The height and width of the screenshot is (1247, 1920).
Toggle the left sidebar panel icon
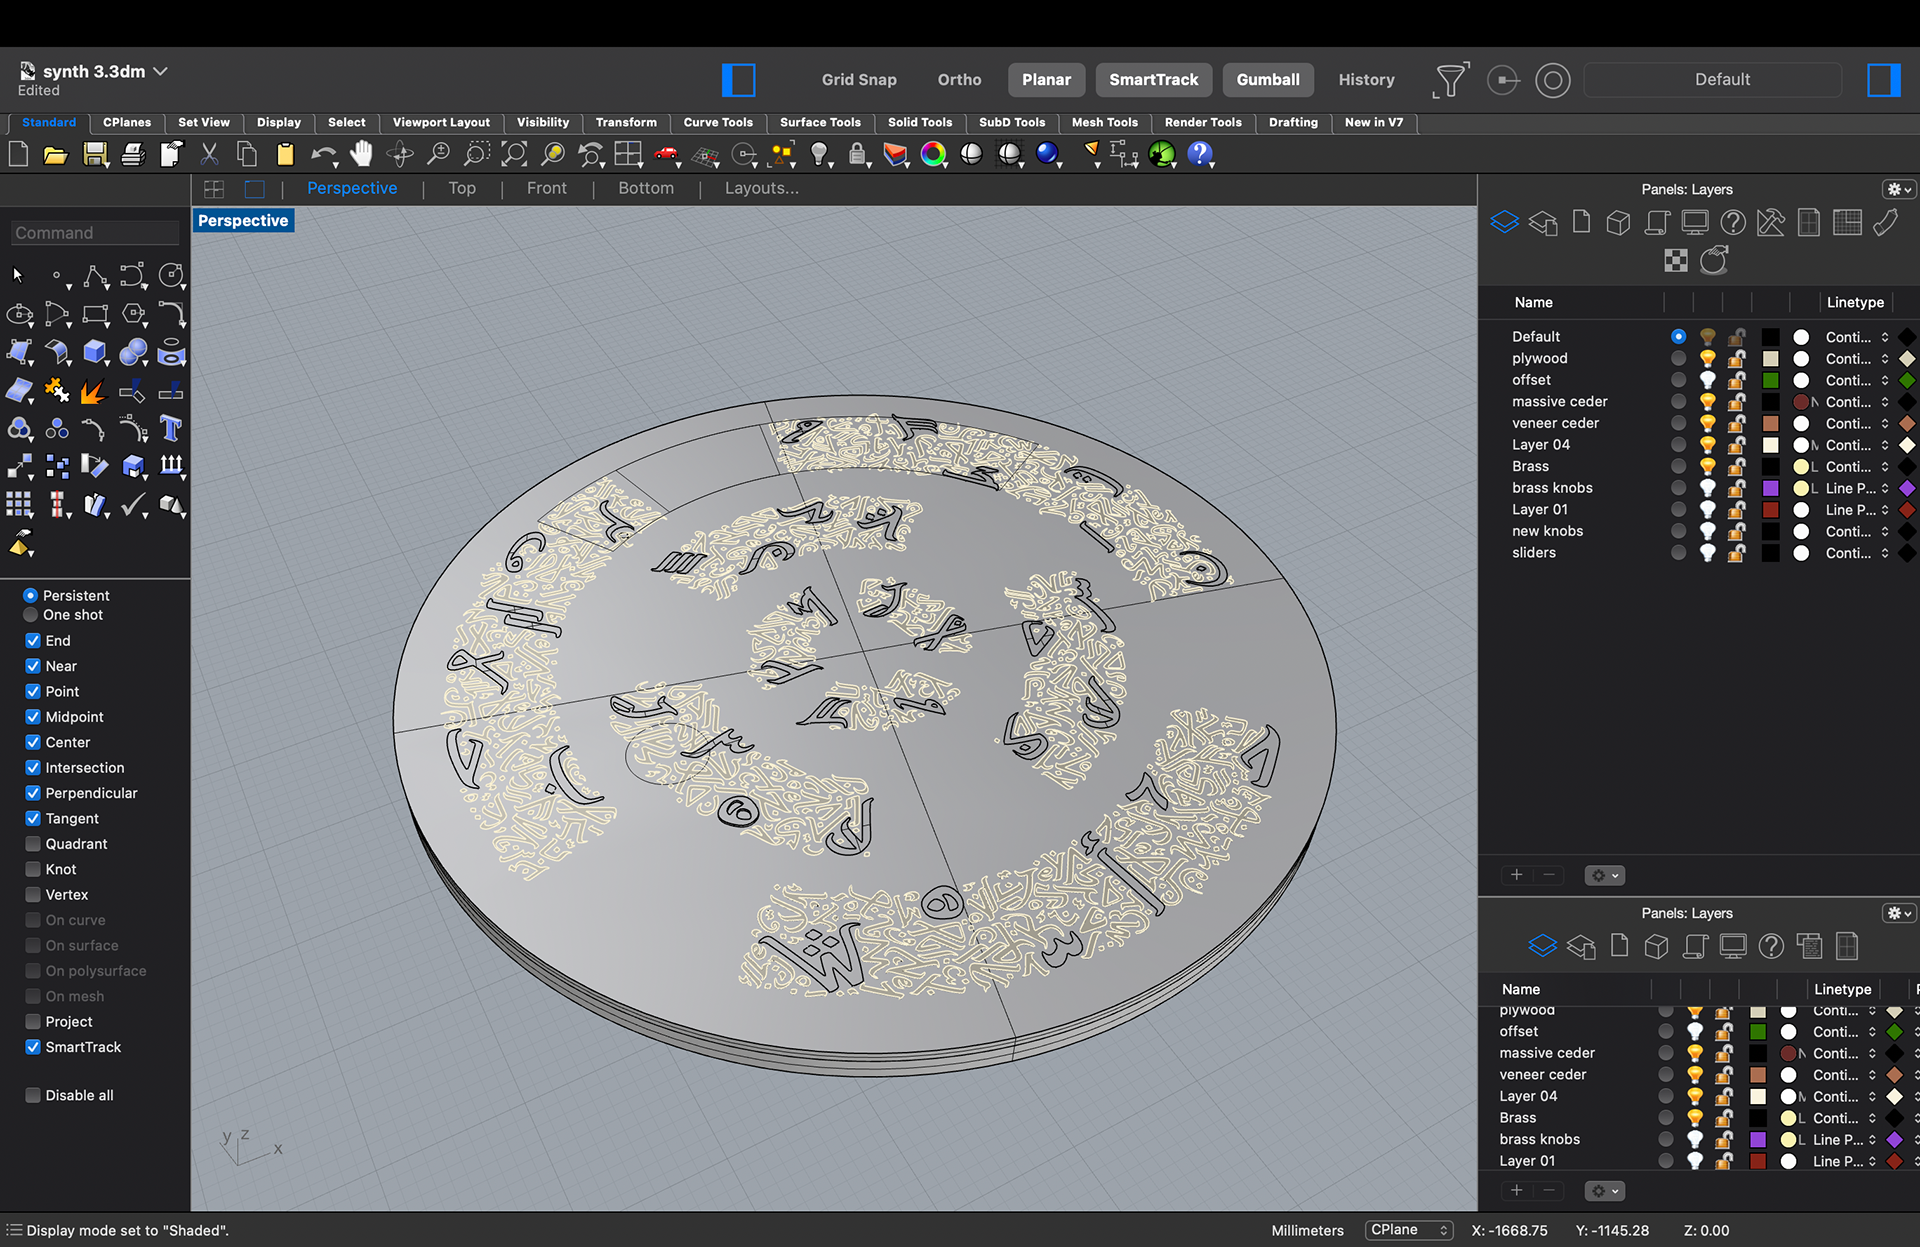tap(738, 80)
